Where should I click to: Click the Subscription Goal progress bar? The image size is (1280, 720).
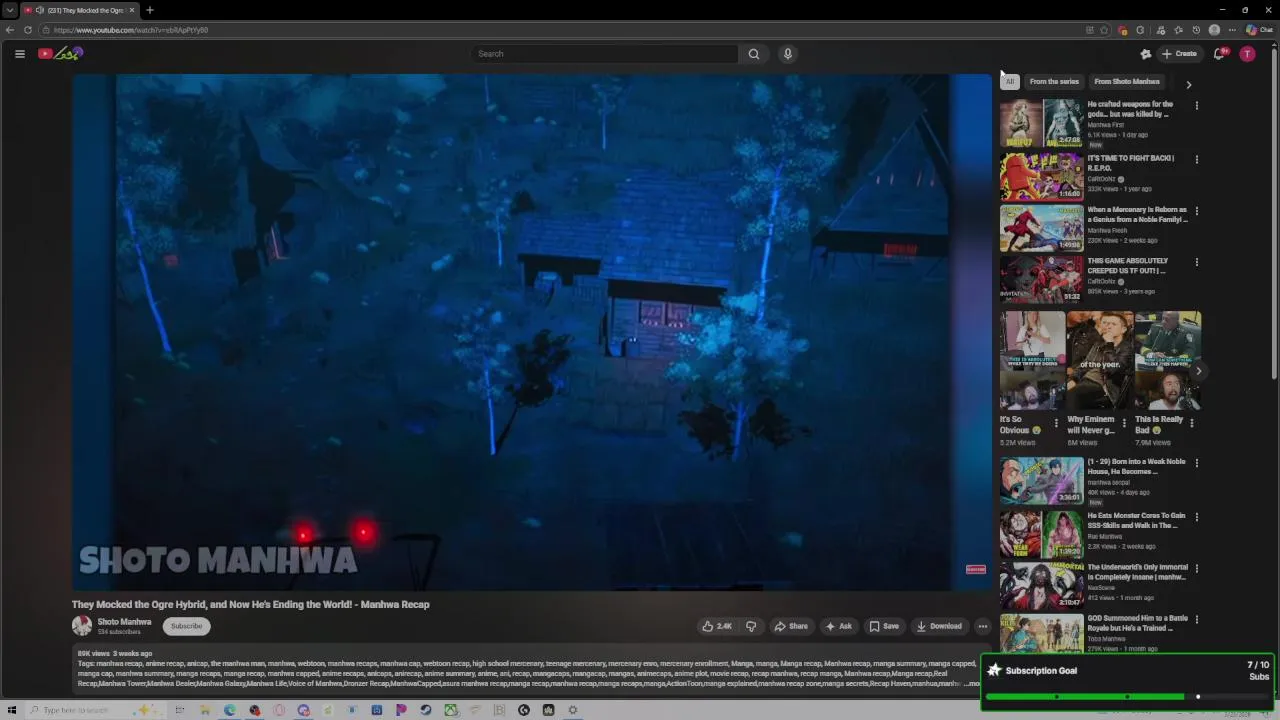point(1128,696)
